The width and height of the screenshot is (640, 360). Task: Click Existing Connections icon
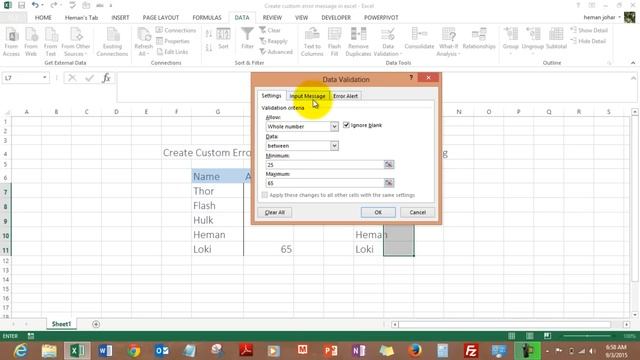[x=112, y=42]
